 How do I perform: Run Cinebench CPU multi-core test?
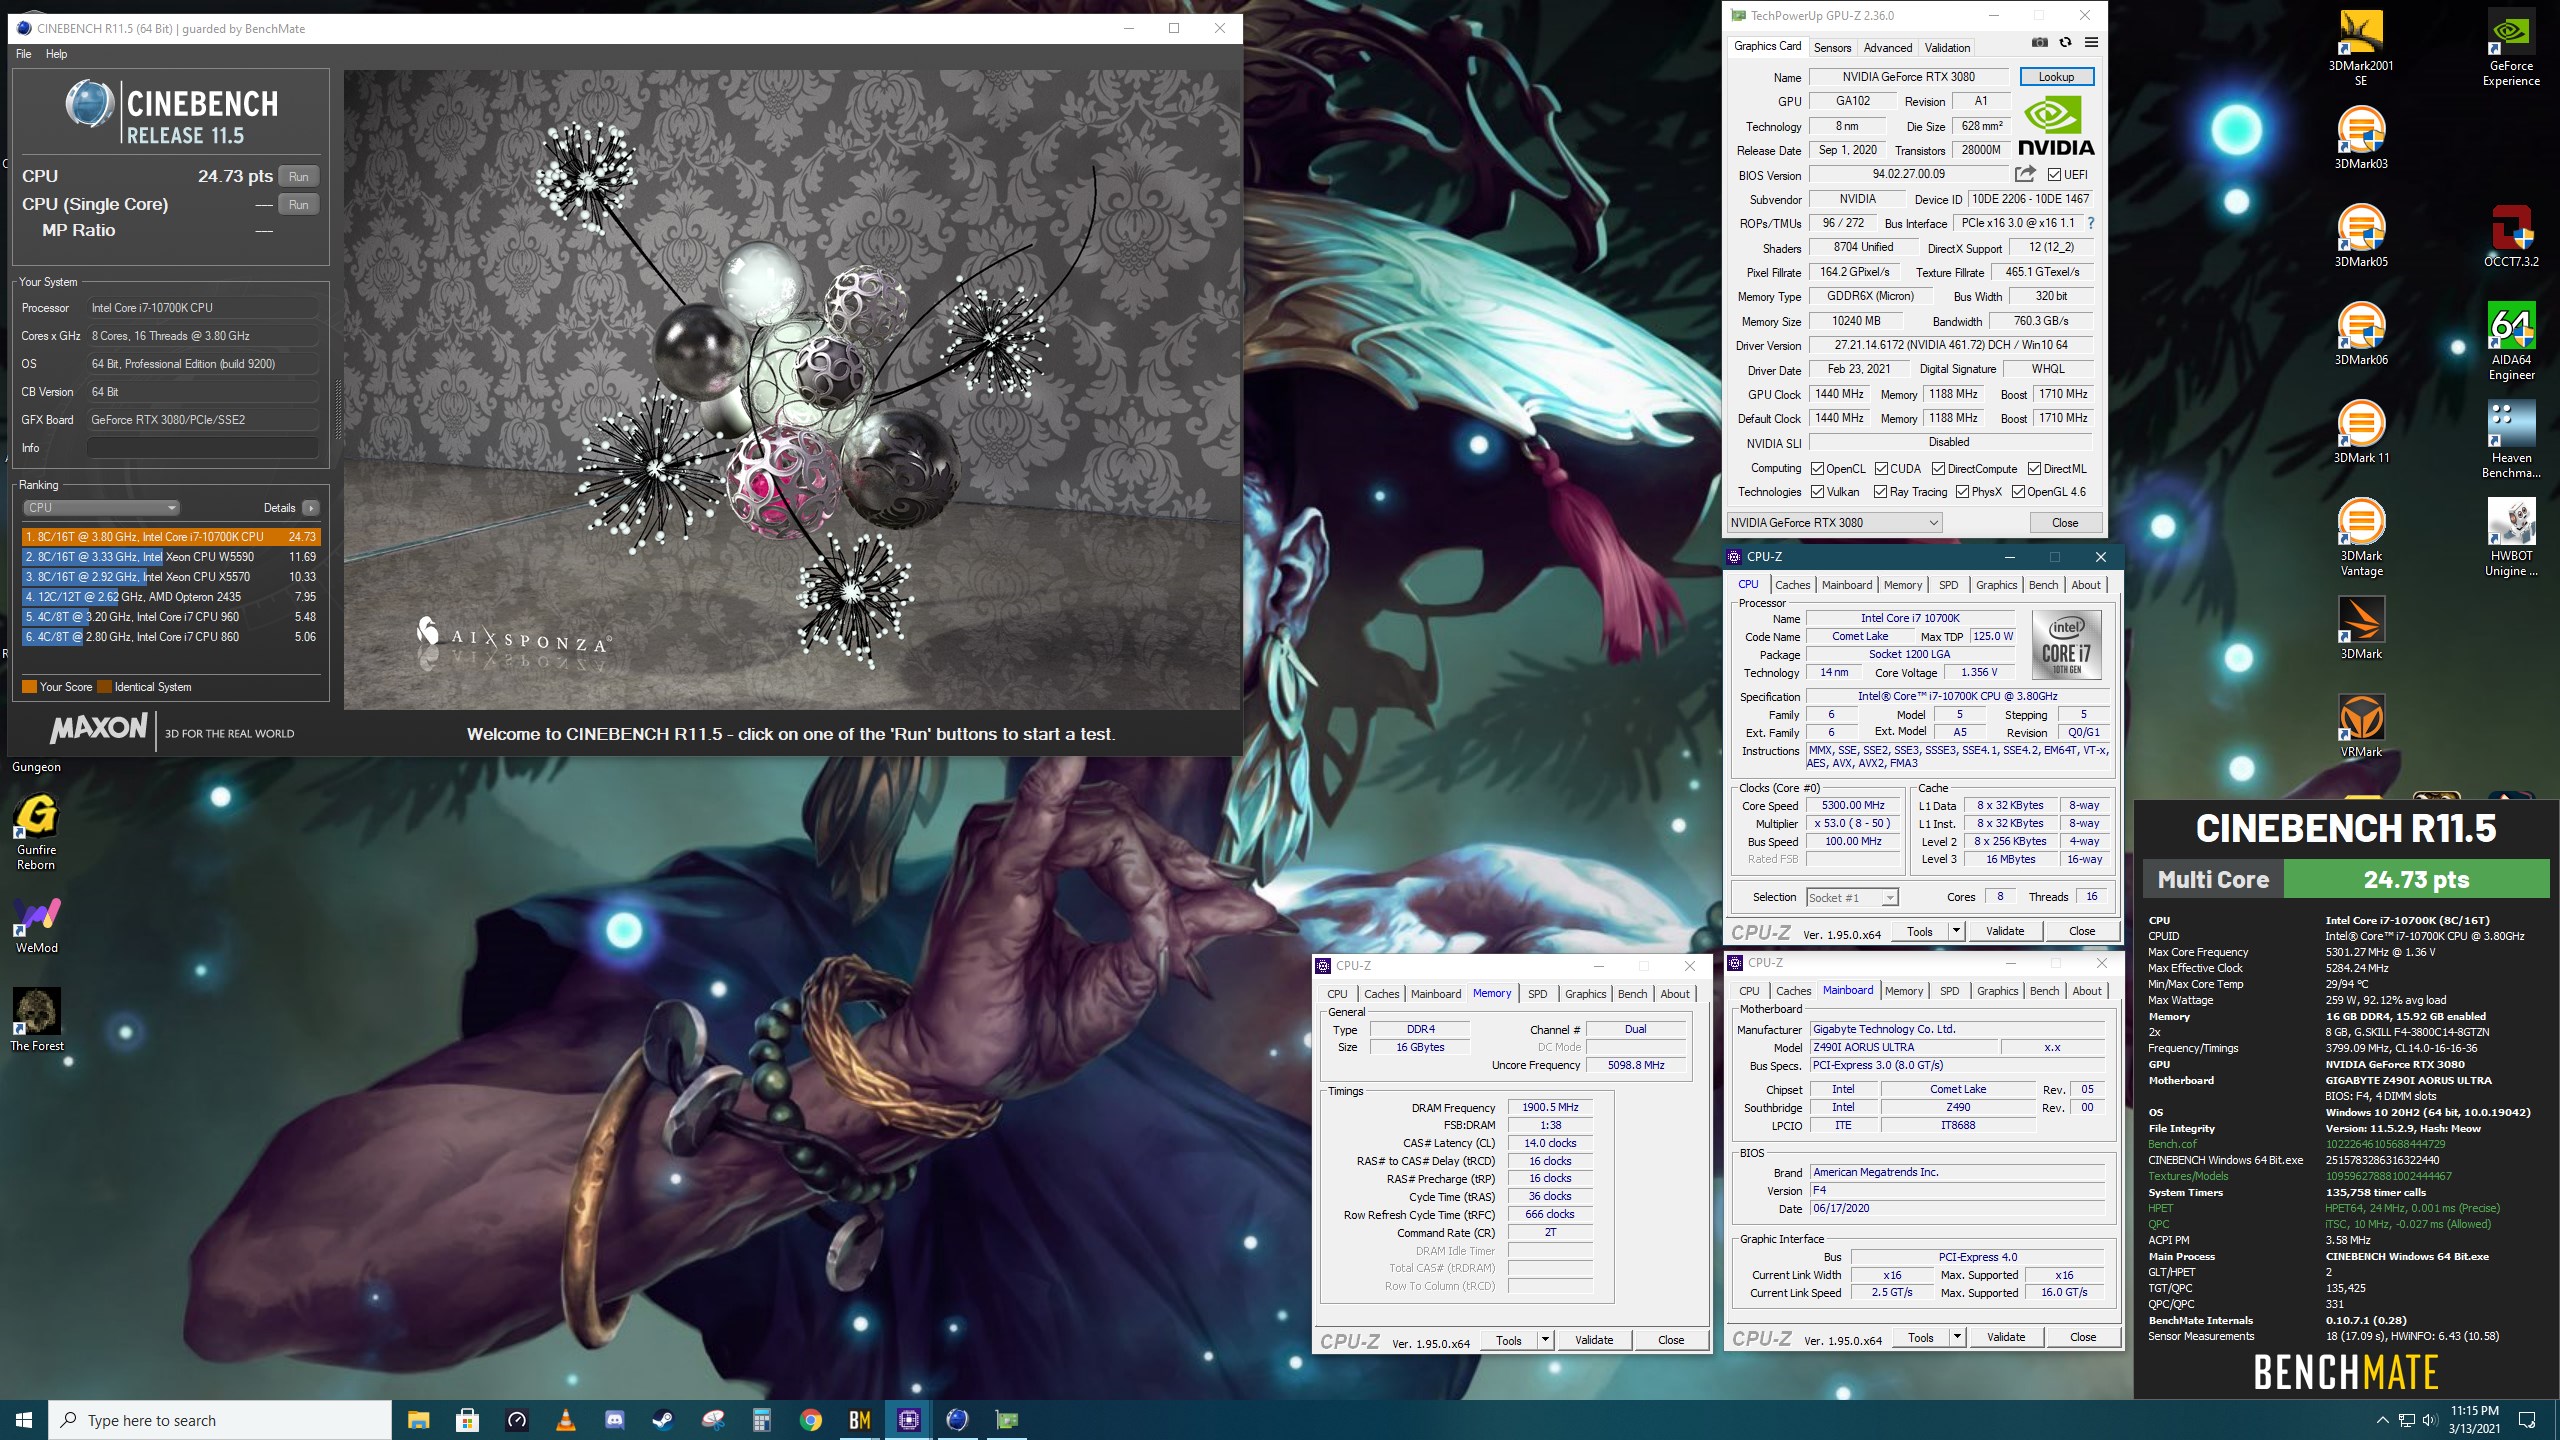point(298,176)
